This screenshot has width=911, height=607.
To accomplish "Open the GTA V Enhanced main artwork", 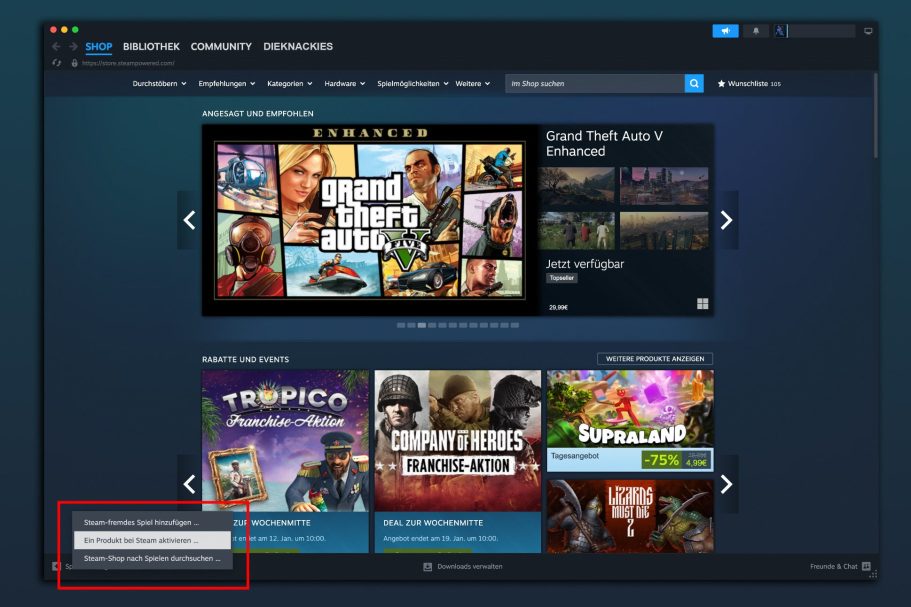I will (x=370, y=220).
